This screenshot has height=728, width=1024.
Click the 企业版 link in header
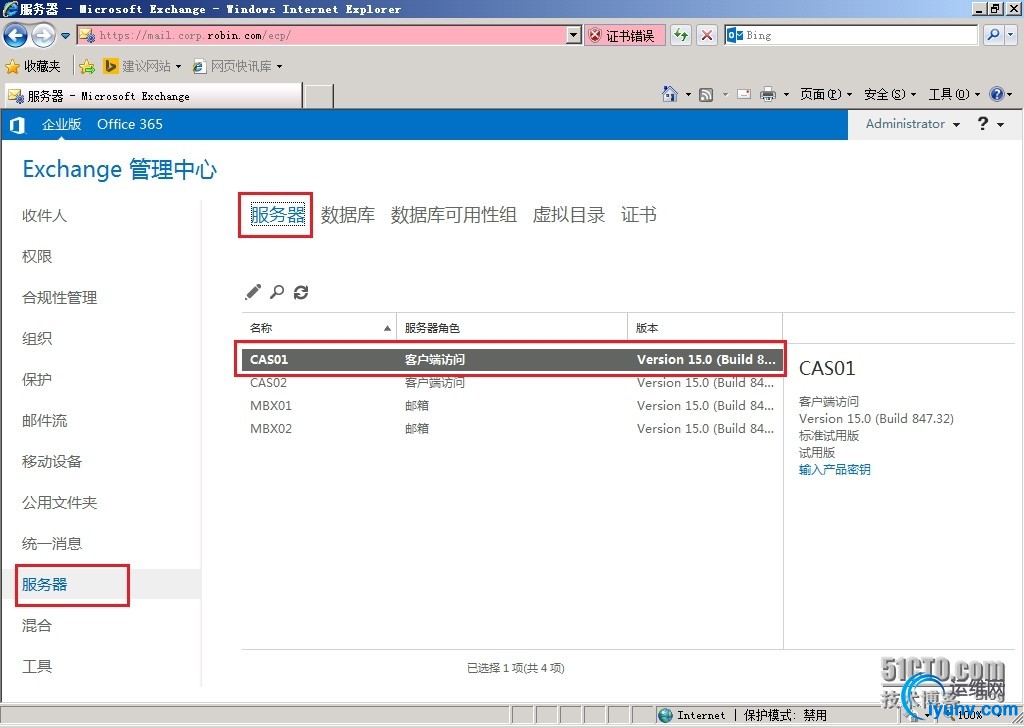click(61, 124)
